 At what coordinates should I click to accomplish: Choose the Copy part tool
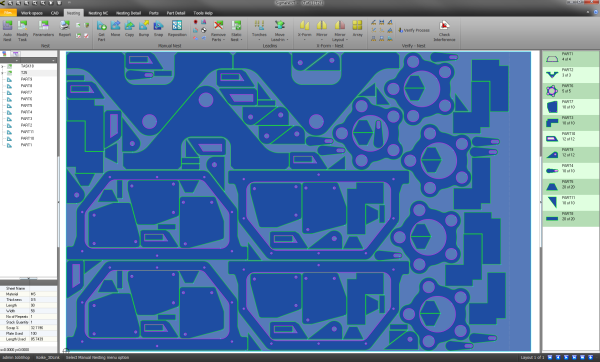click(129, 29)
